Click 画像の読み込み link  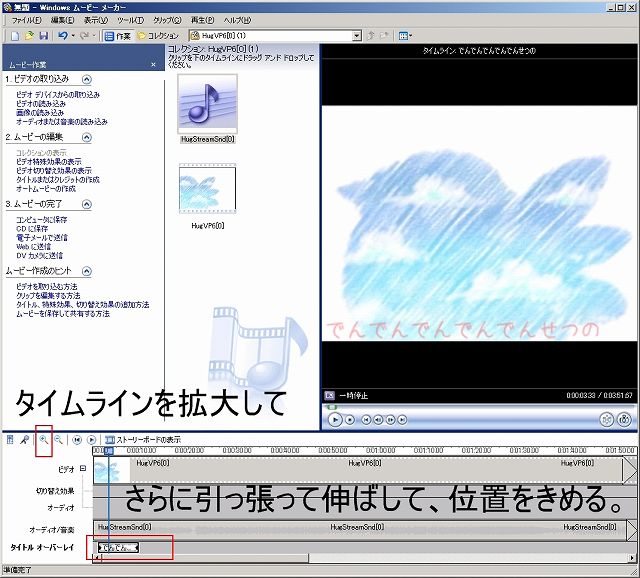click(40, 113)
